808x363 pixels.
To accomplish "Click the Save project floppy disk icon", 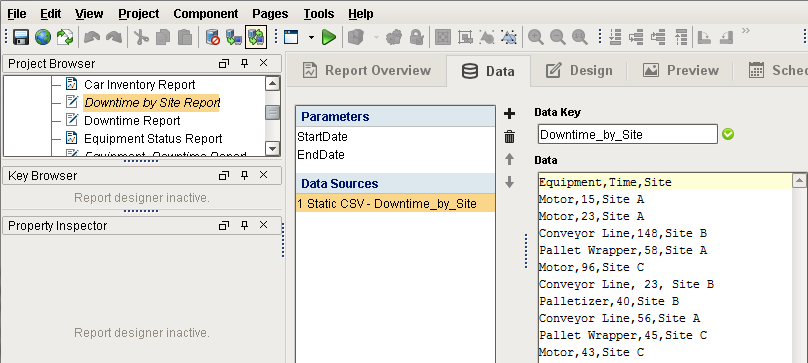I will pyautogui.click(x=21, y=37).
